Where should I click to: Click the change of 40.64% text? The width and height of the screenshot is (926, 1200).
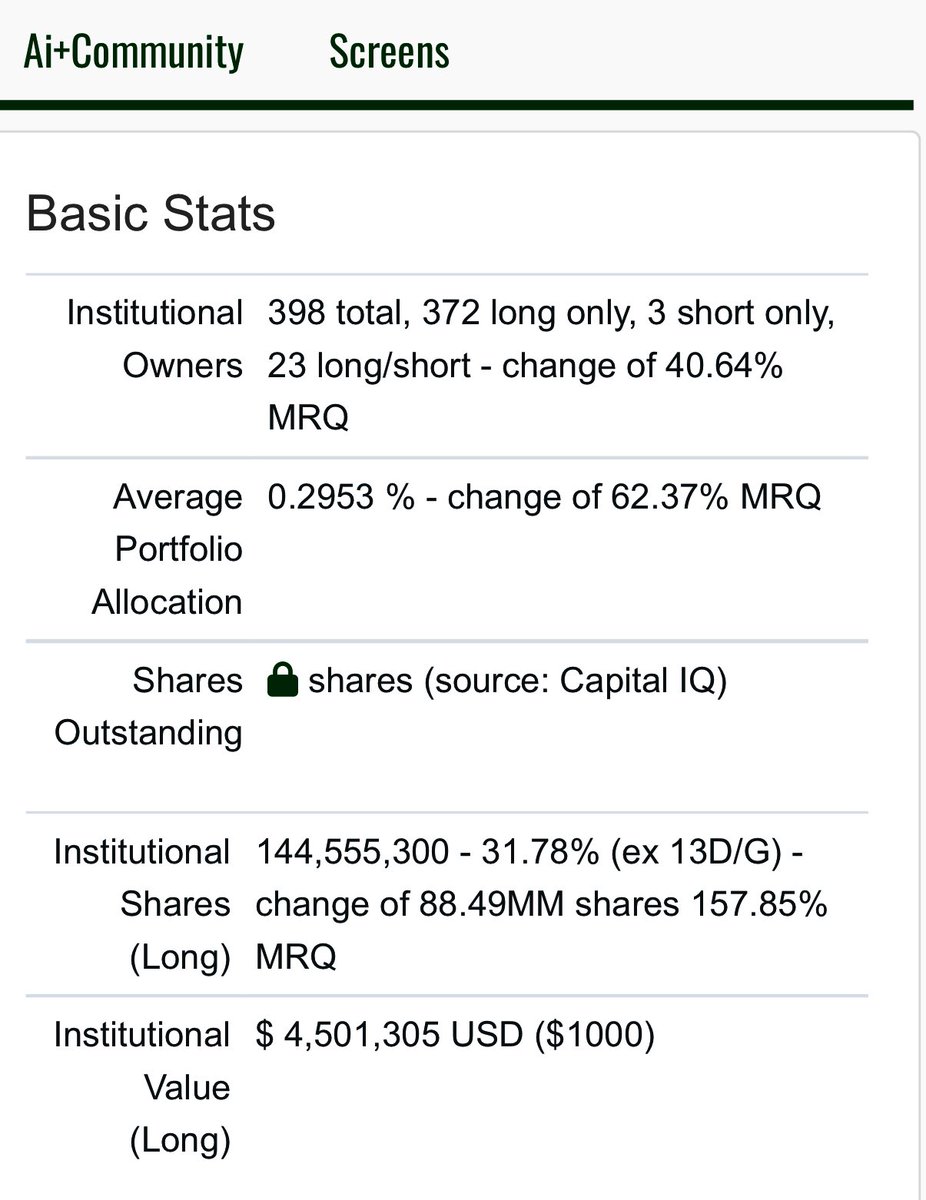click(x=642, y=366)
